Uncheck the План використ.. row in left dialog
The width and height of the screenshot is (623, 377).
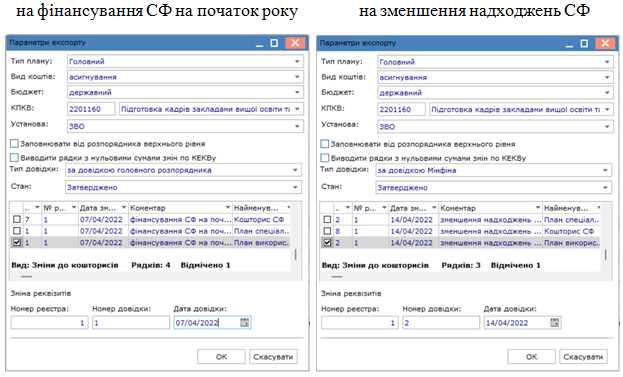coord(17,242)
